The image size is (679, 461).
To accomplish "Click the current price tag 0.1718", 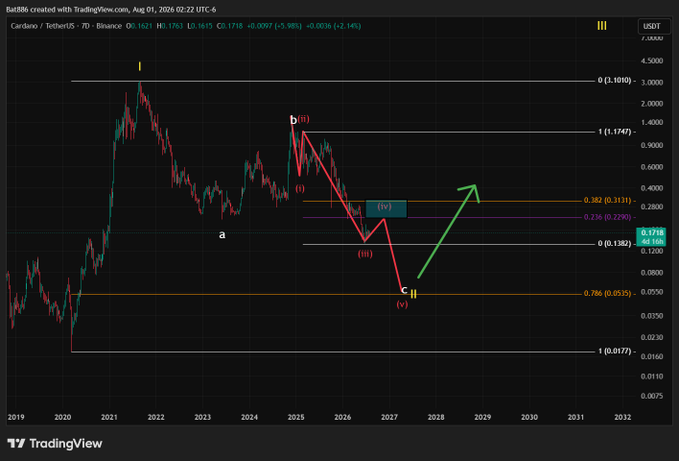I will tap(651, 237).
